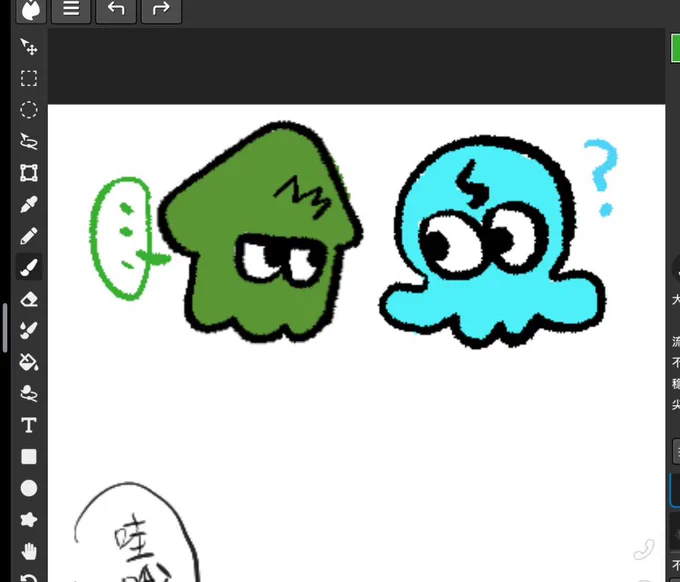Open the hamburger main menu
Screen dimensions: 680x582
(71, 10)
